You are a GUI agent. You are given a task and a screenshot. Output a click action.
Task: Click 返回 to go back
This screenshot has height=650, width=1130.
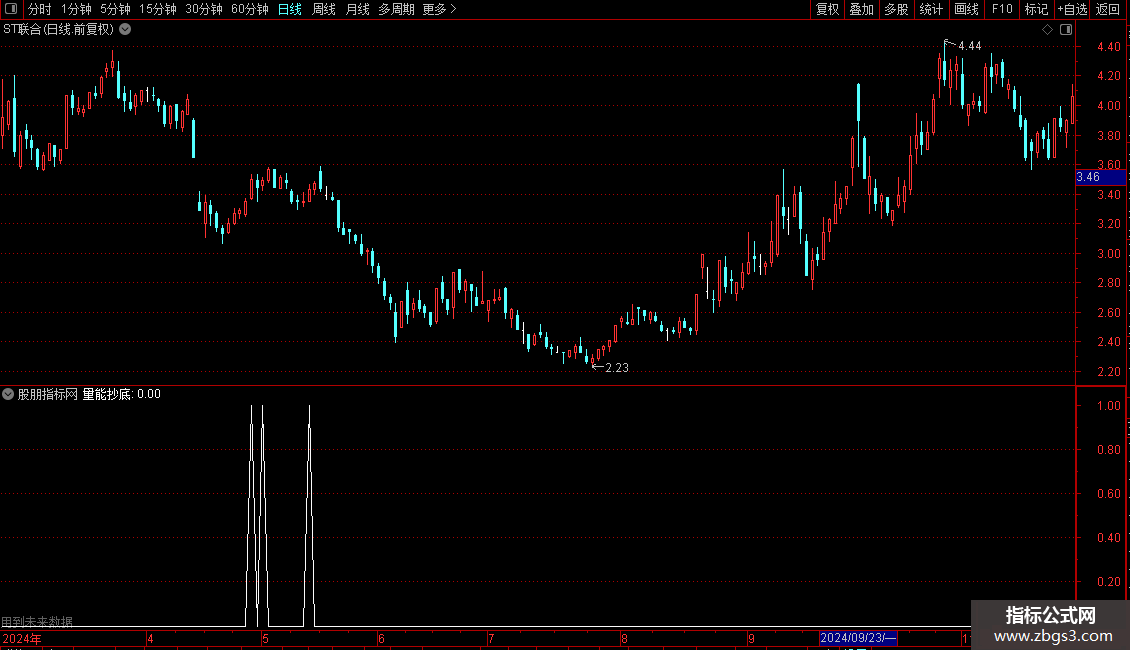1108,9
